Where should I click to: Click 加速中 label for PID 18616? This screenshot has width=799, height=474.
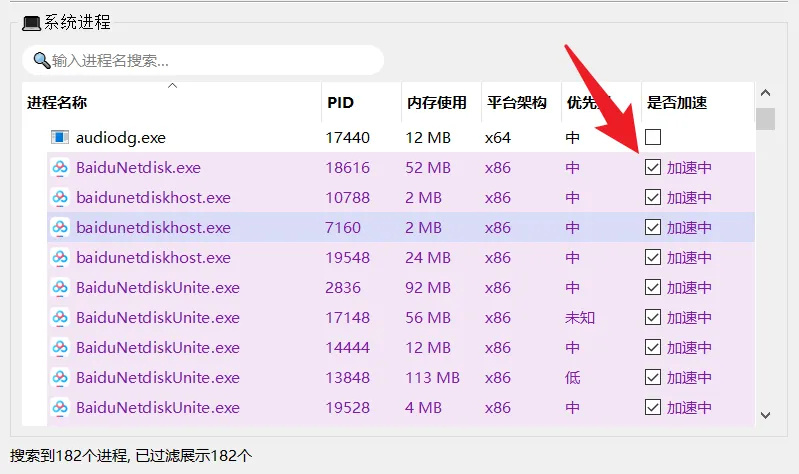[x=689, y=168]
